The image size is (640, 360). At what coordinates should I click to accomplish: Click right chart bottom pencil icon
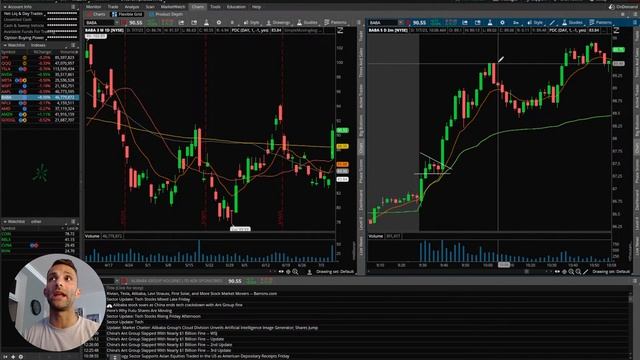[586, 272]
